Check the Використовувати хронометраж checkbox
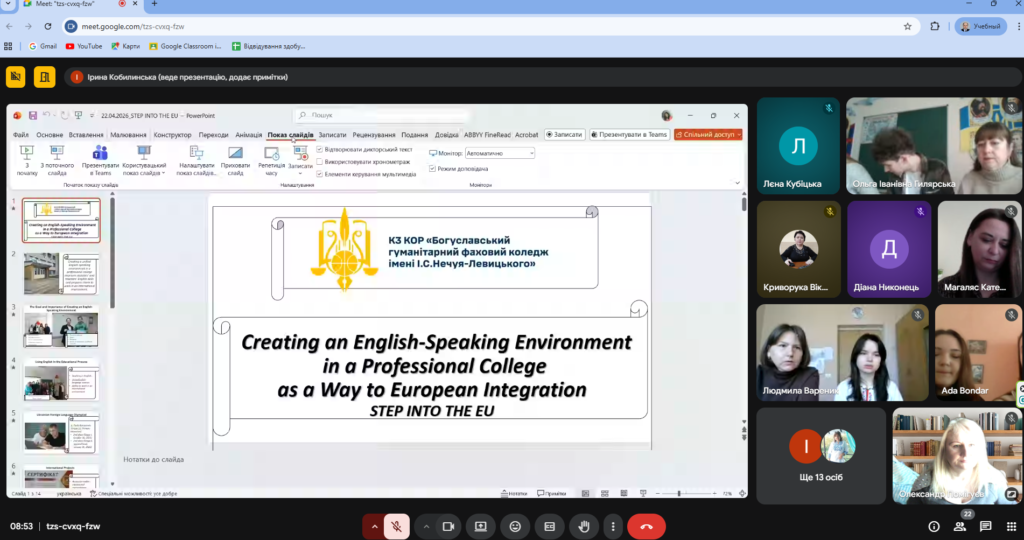Screen dimensions: 1024x540 click(x=320, y=161)
